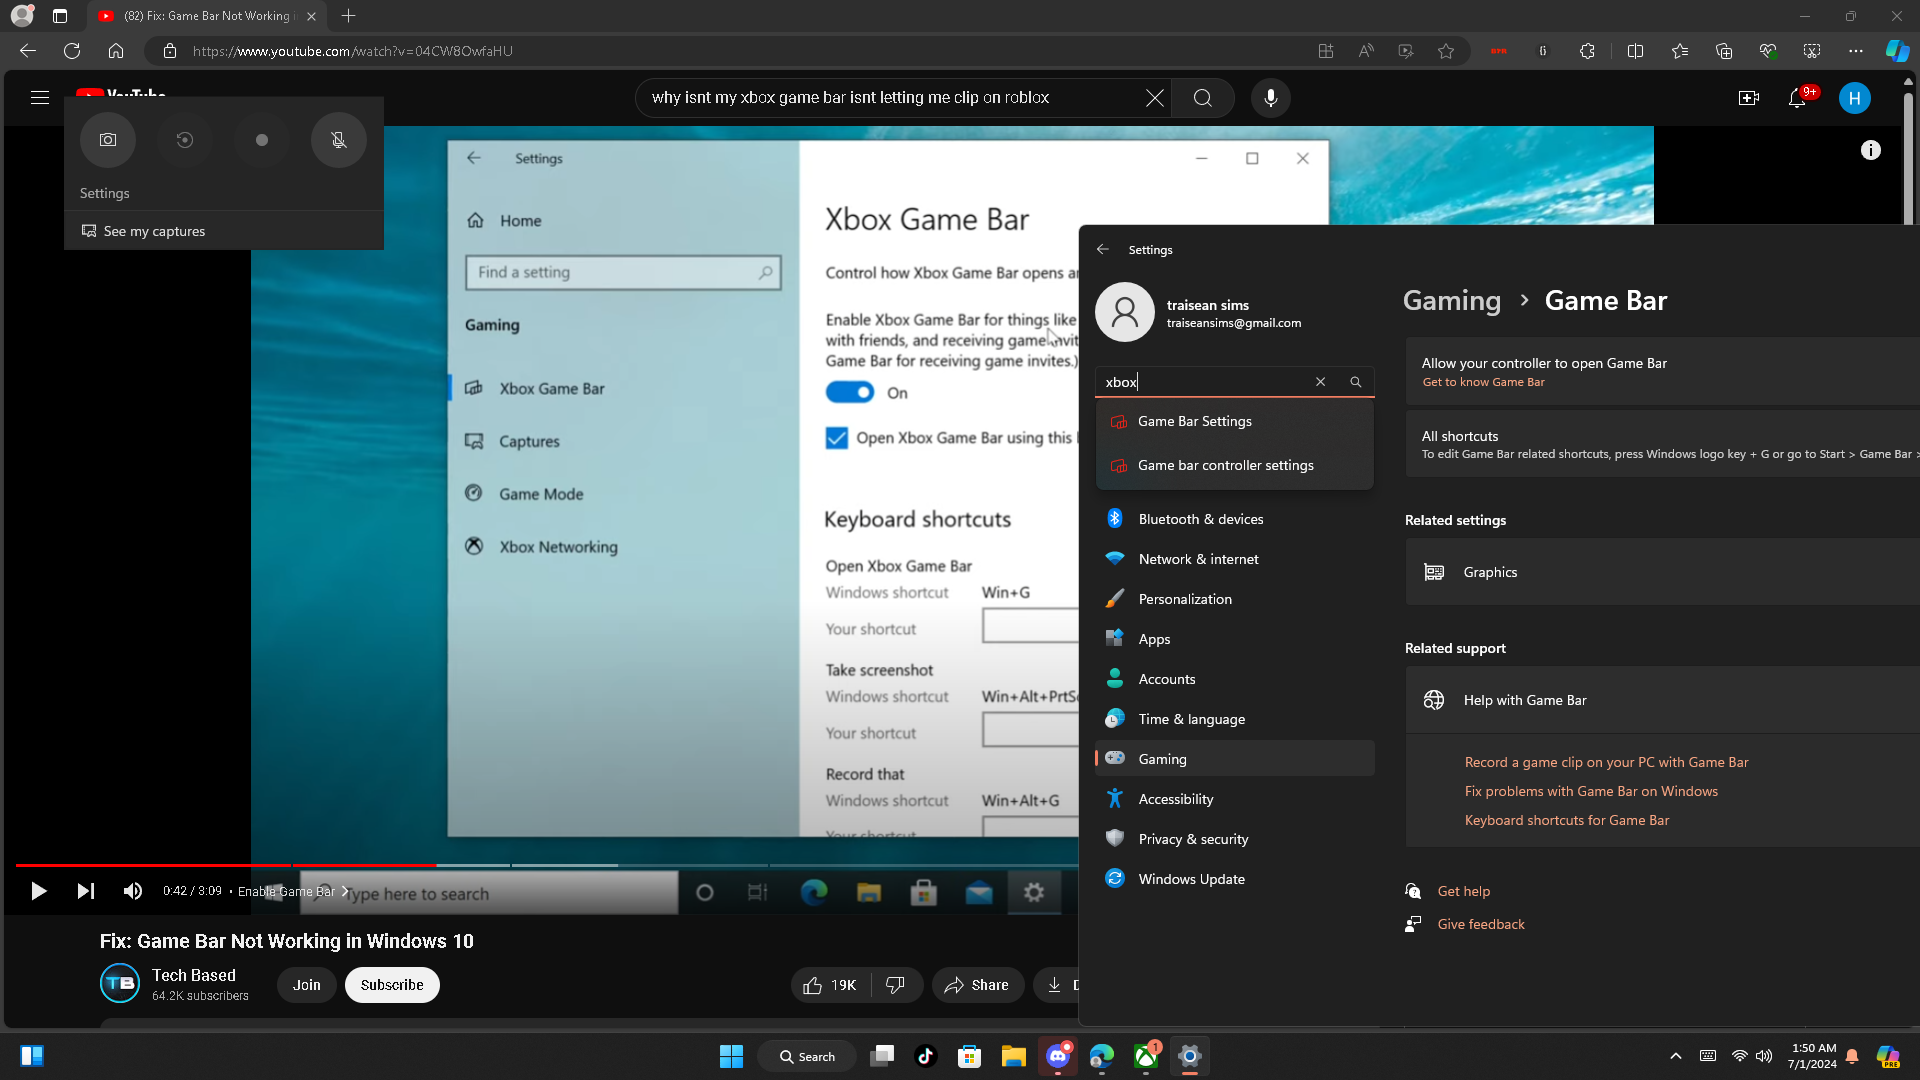Select Game bar controller settings suggestion

1235,466
